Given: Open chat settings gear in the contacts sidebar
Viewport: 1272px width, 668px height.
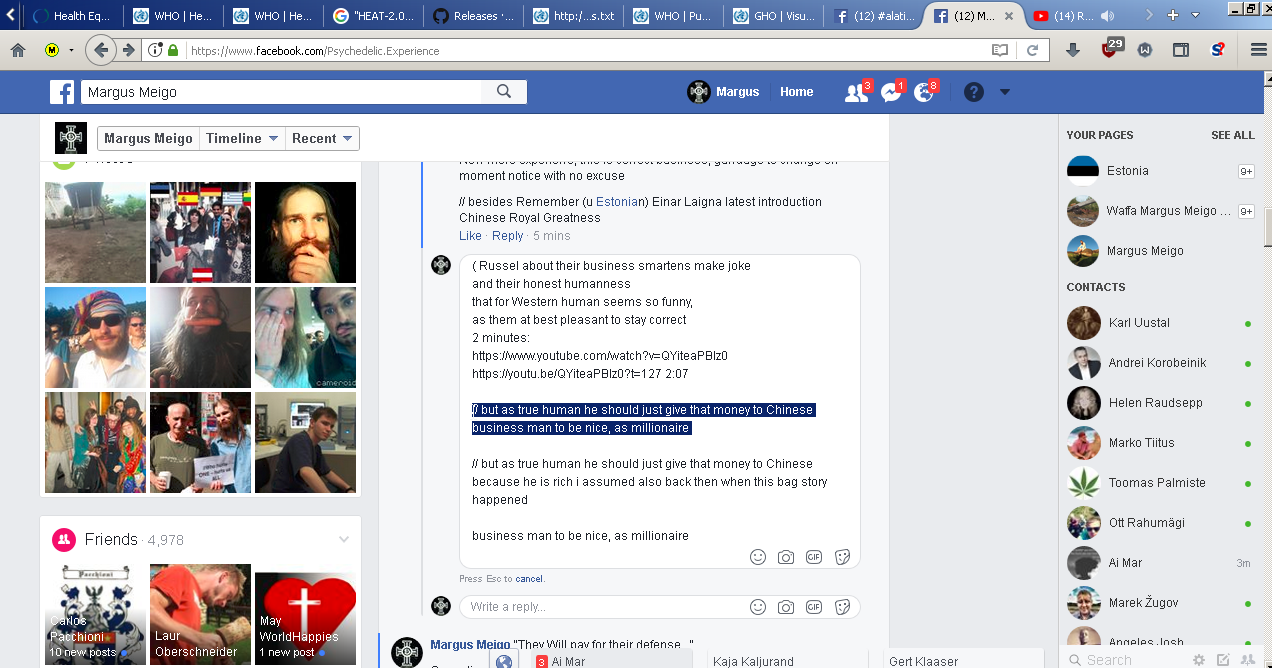Looking at the screenshot, I should [1196, 659].
